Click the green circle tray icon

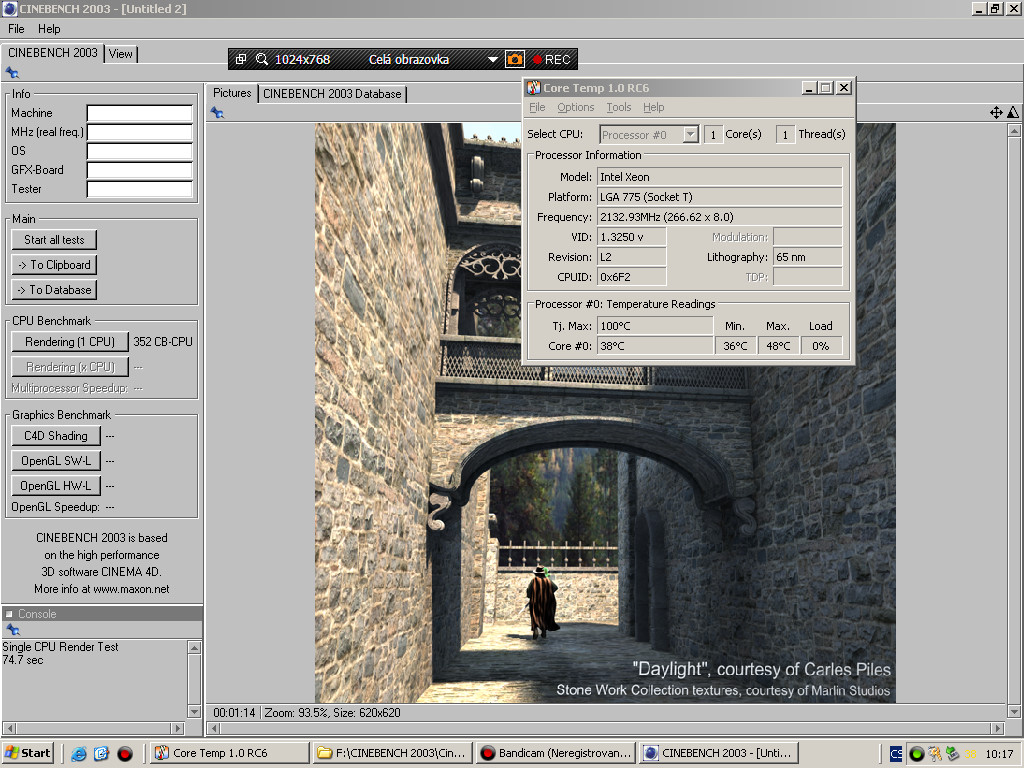[916, 754]
